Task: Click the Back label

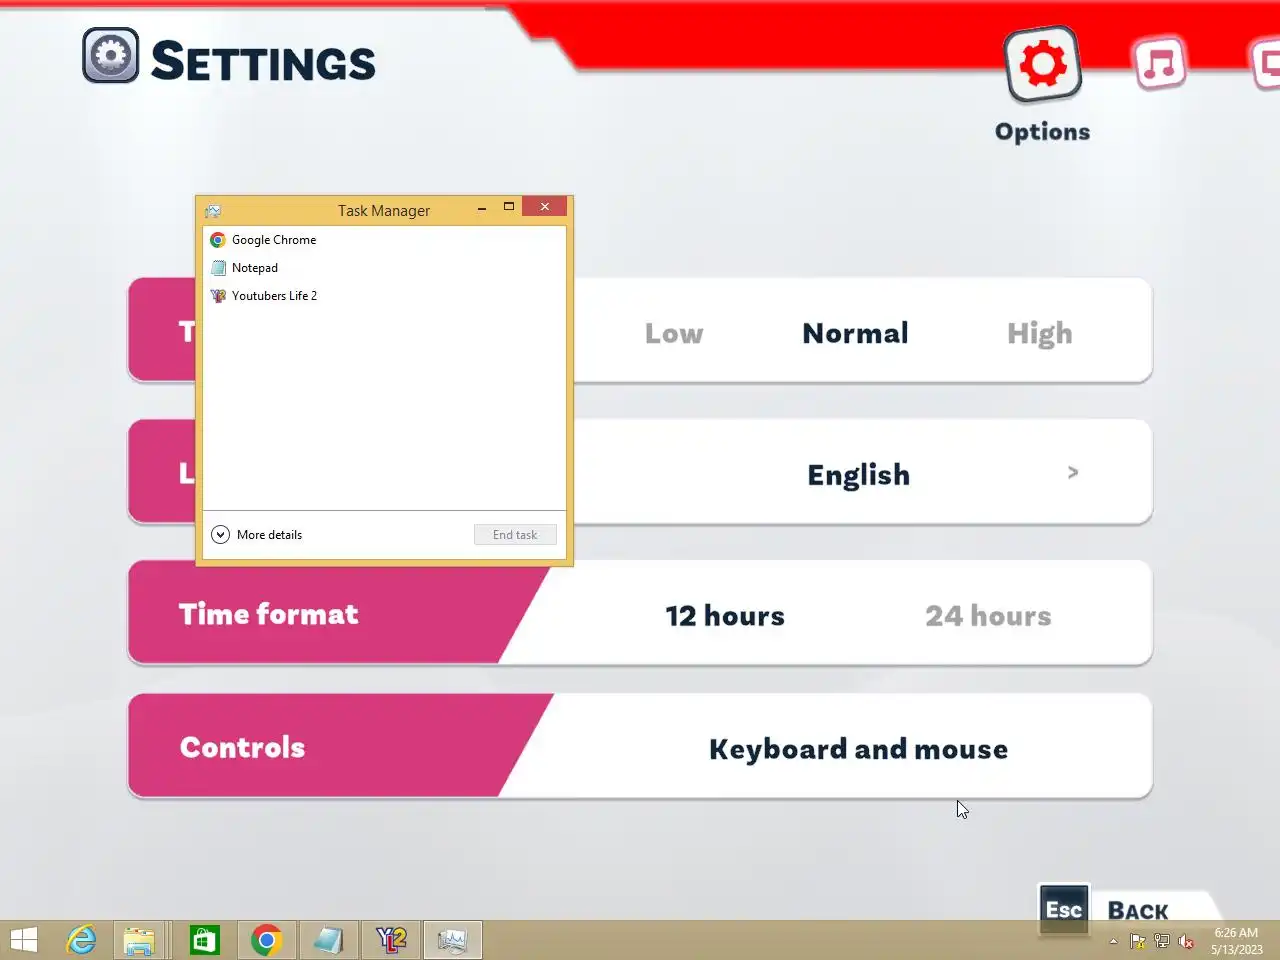Action: coord(1138,911)
